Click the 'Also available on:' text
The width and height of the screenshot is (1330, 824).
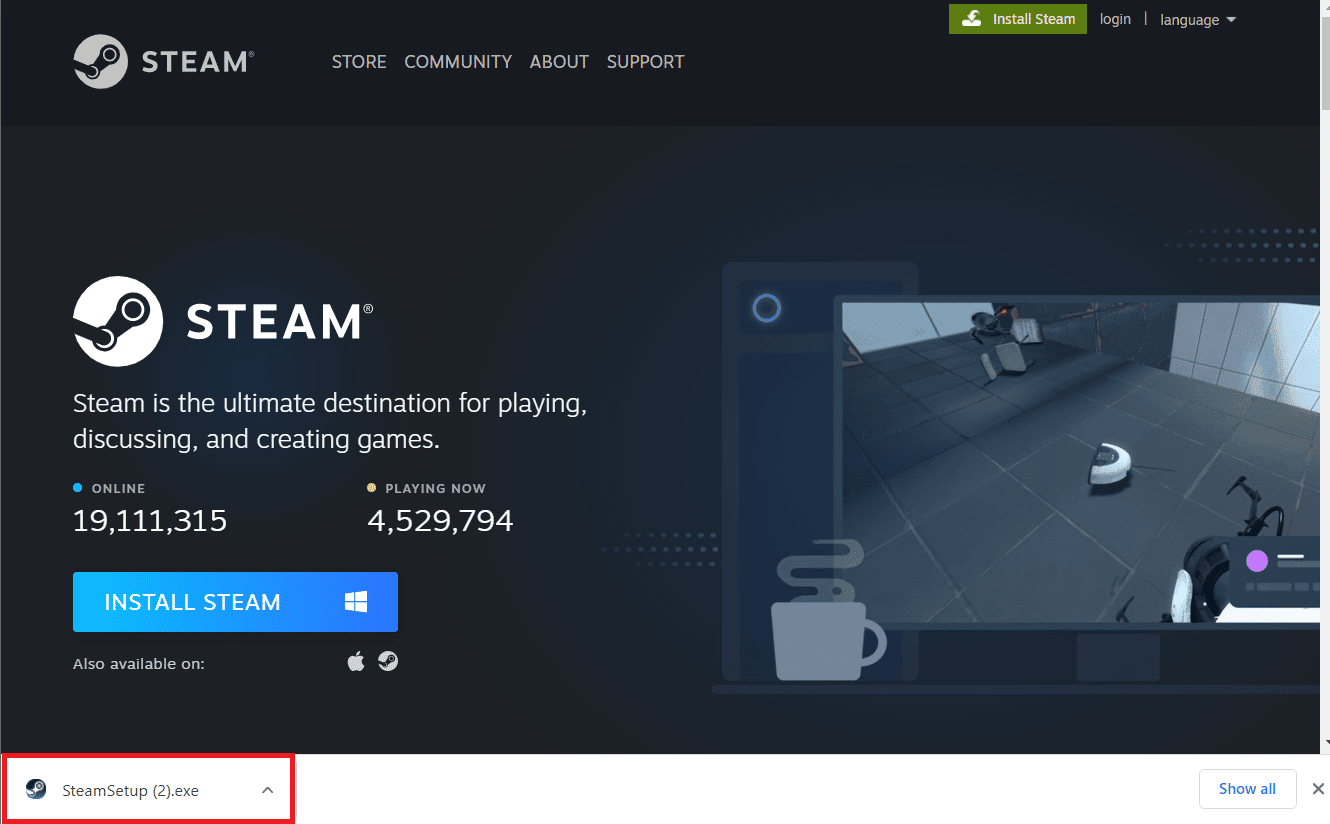click(x=139, y=663)
